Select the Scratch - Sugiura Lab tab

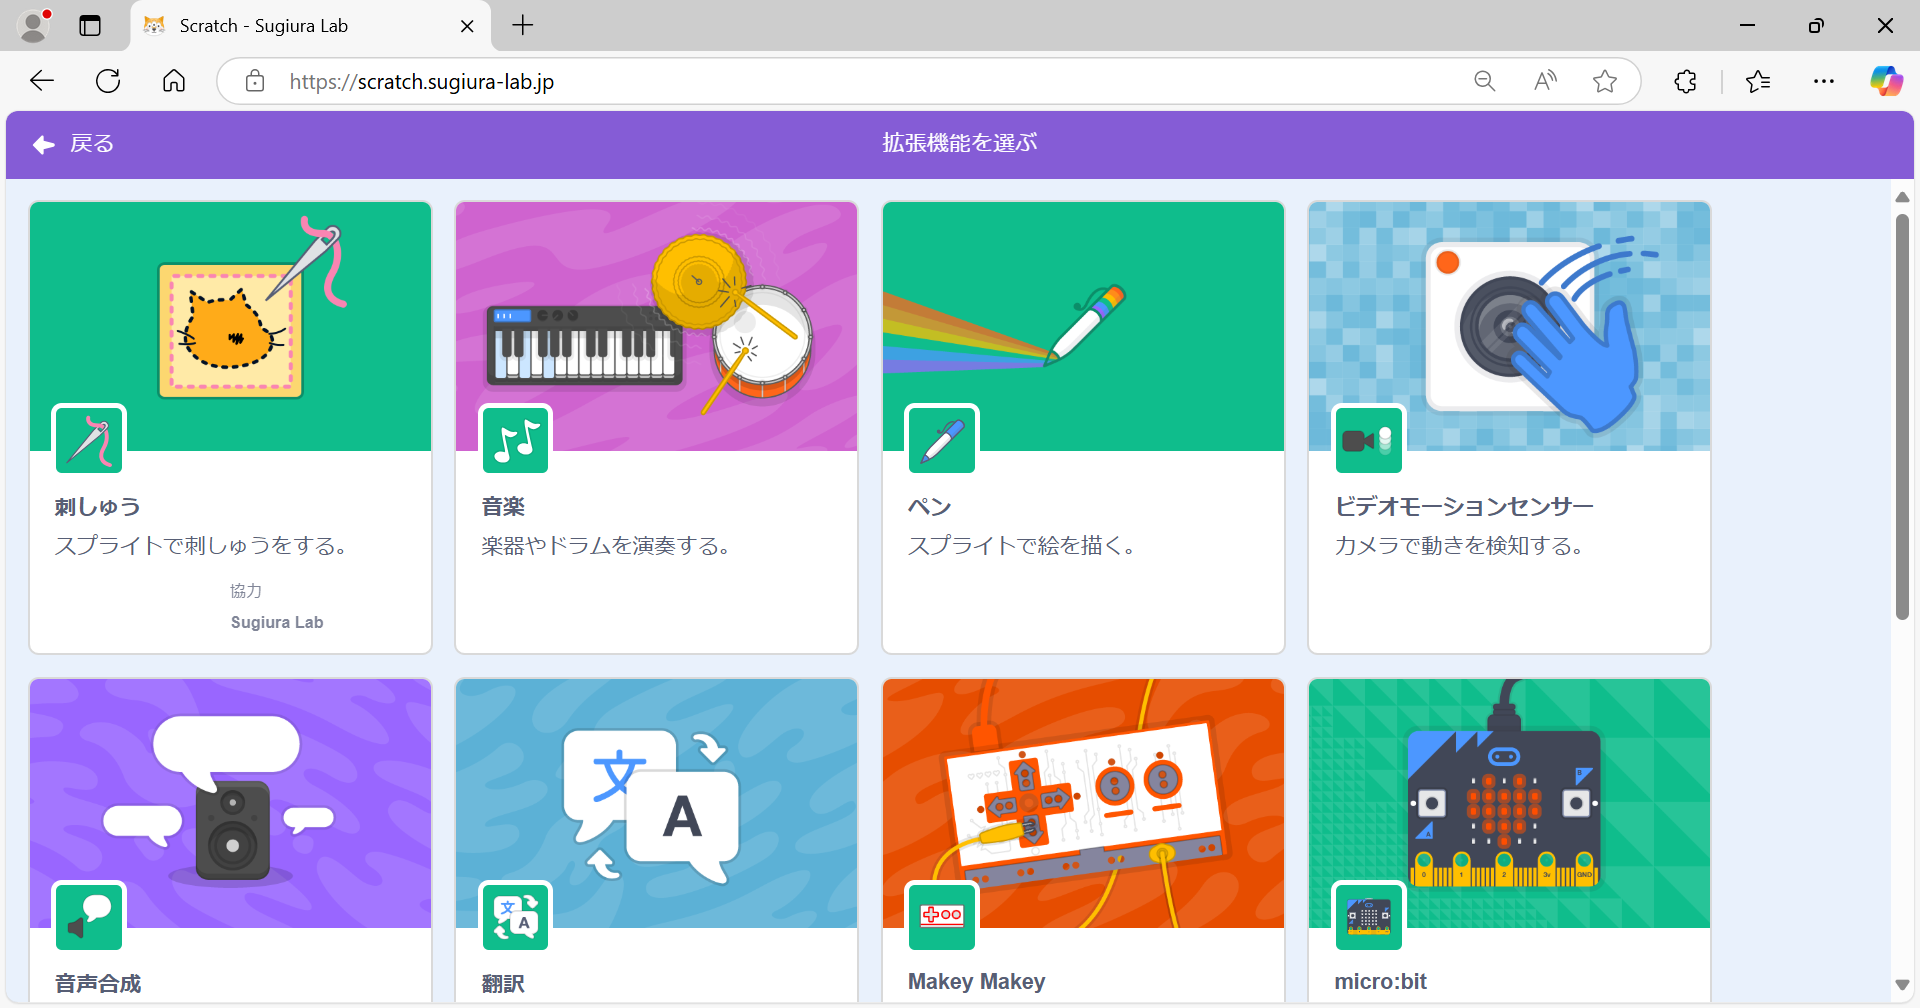[310, 26]
